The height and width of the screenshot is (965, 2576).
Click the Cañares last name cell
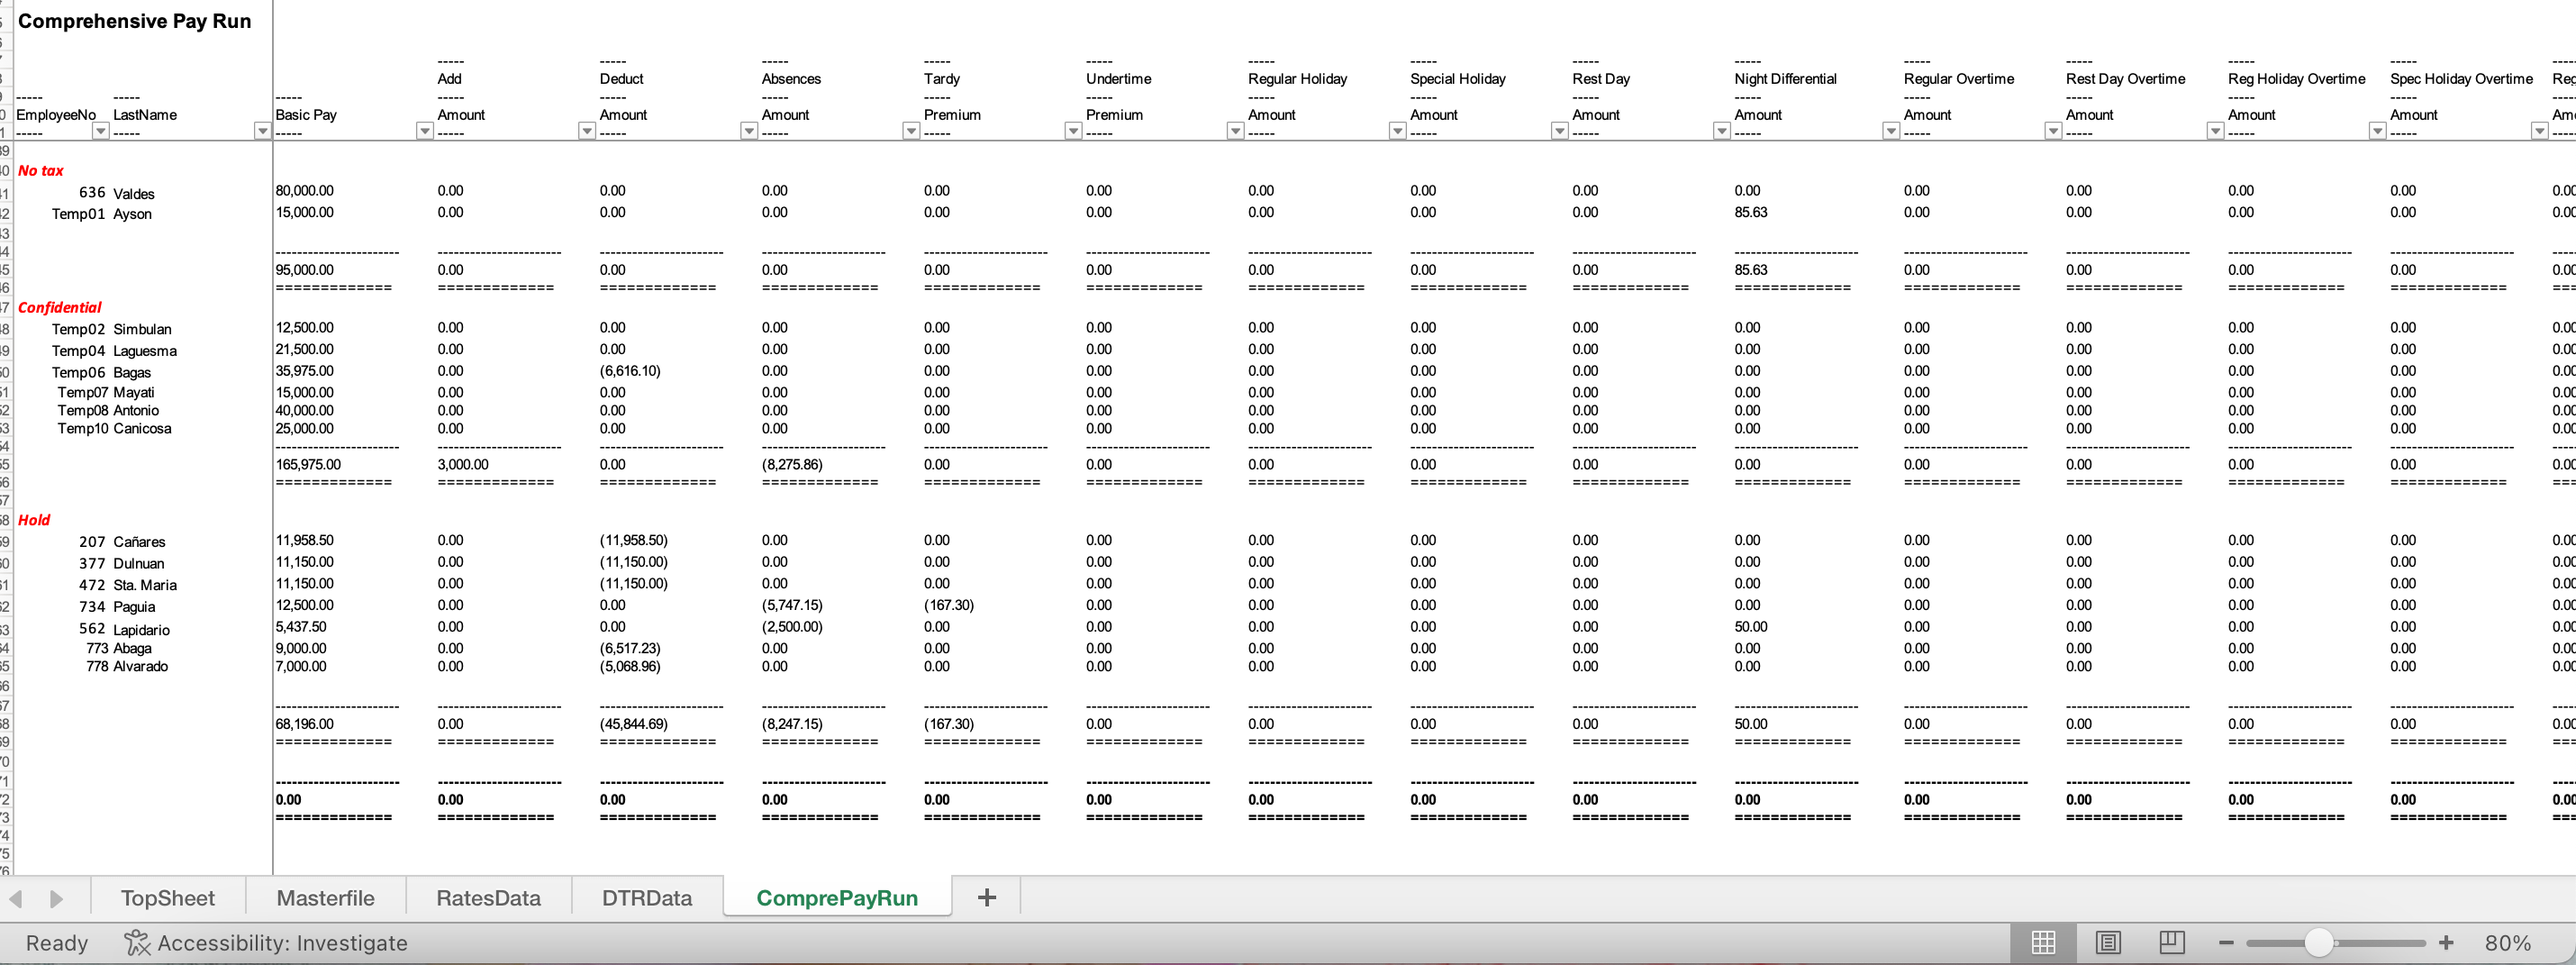coord(139,542)
